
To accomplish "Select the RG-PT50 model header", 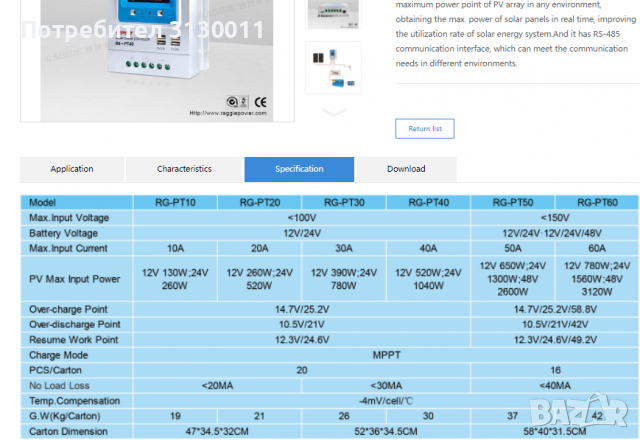I will tap(513, 203).
